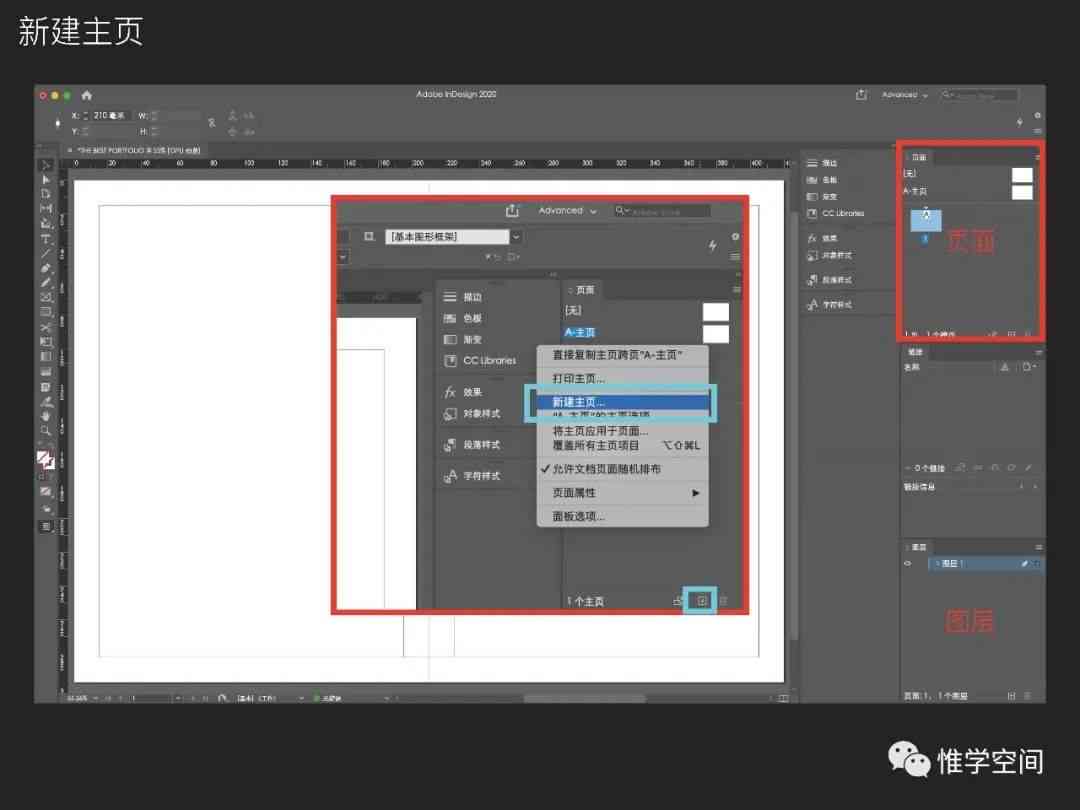Select the Type tool
The image size is (1080, 810).
point(46,239)
